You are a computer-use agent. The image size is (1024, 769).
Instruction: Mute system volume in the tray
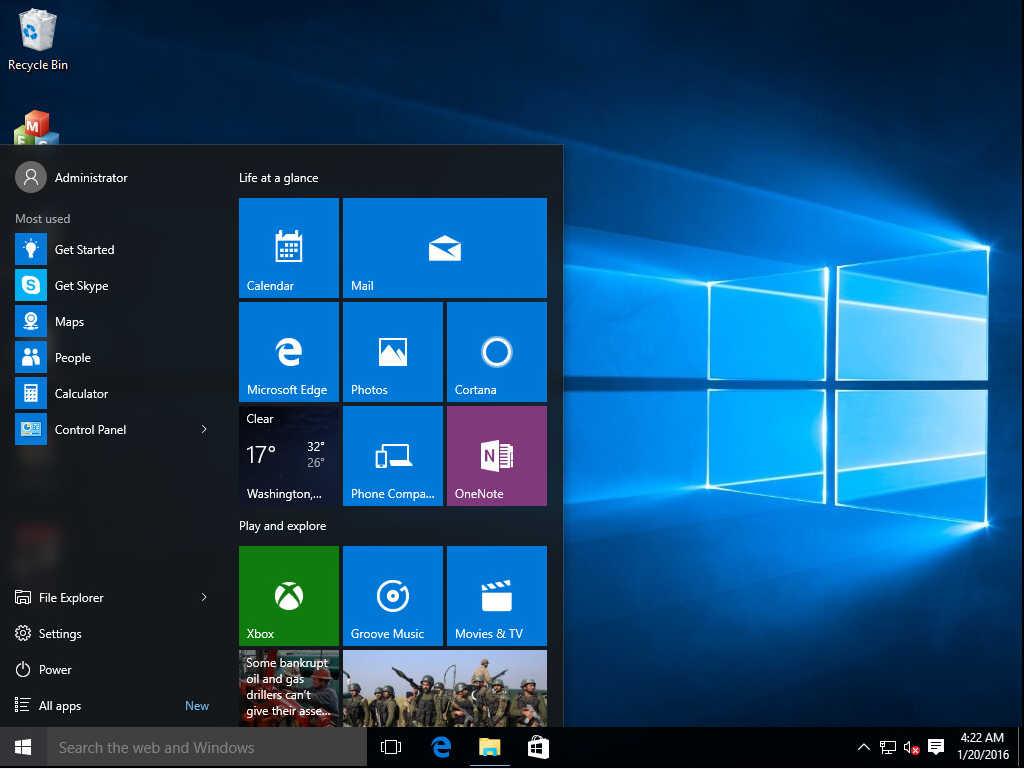[909, 747]
